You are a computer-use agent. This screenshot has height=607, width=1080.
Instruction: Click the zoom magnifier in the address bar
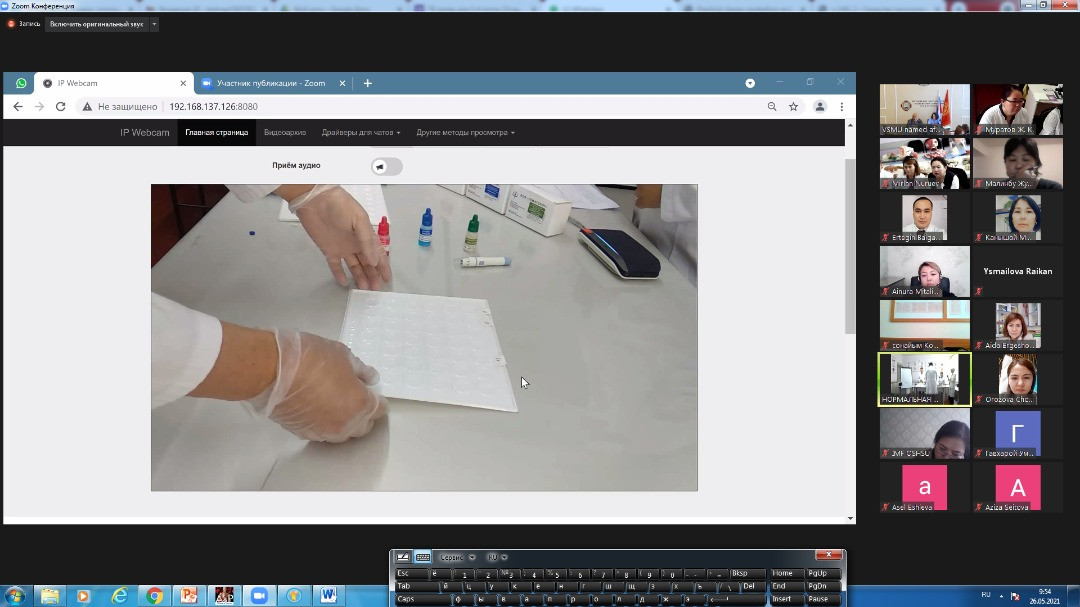[x=772, y=106]
